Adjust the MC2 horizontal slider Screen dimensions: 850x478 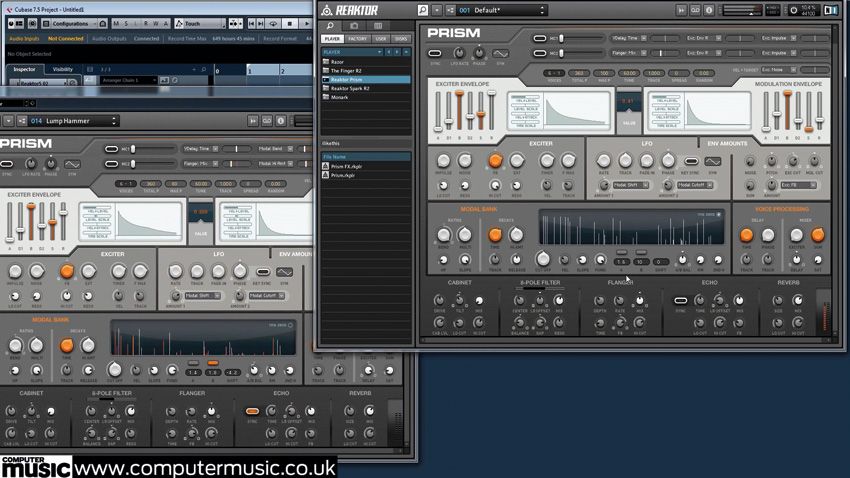point(582,53)
